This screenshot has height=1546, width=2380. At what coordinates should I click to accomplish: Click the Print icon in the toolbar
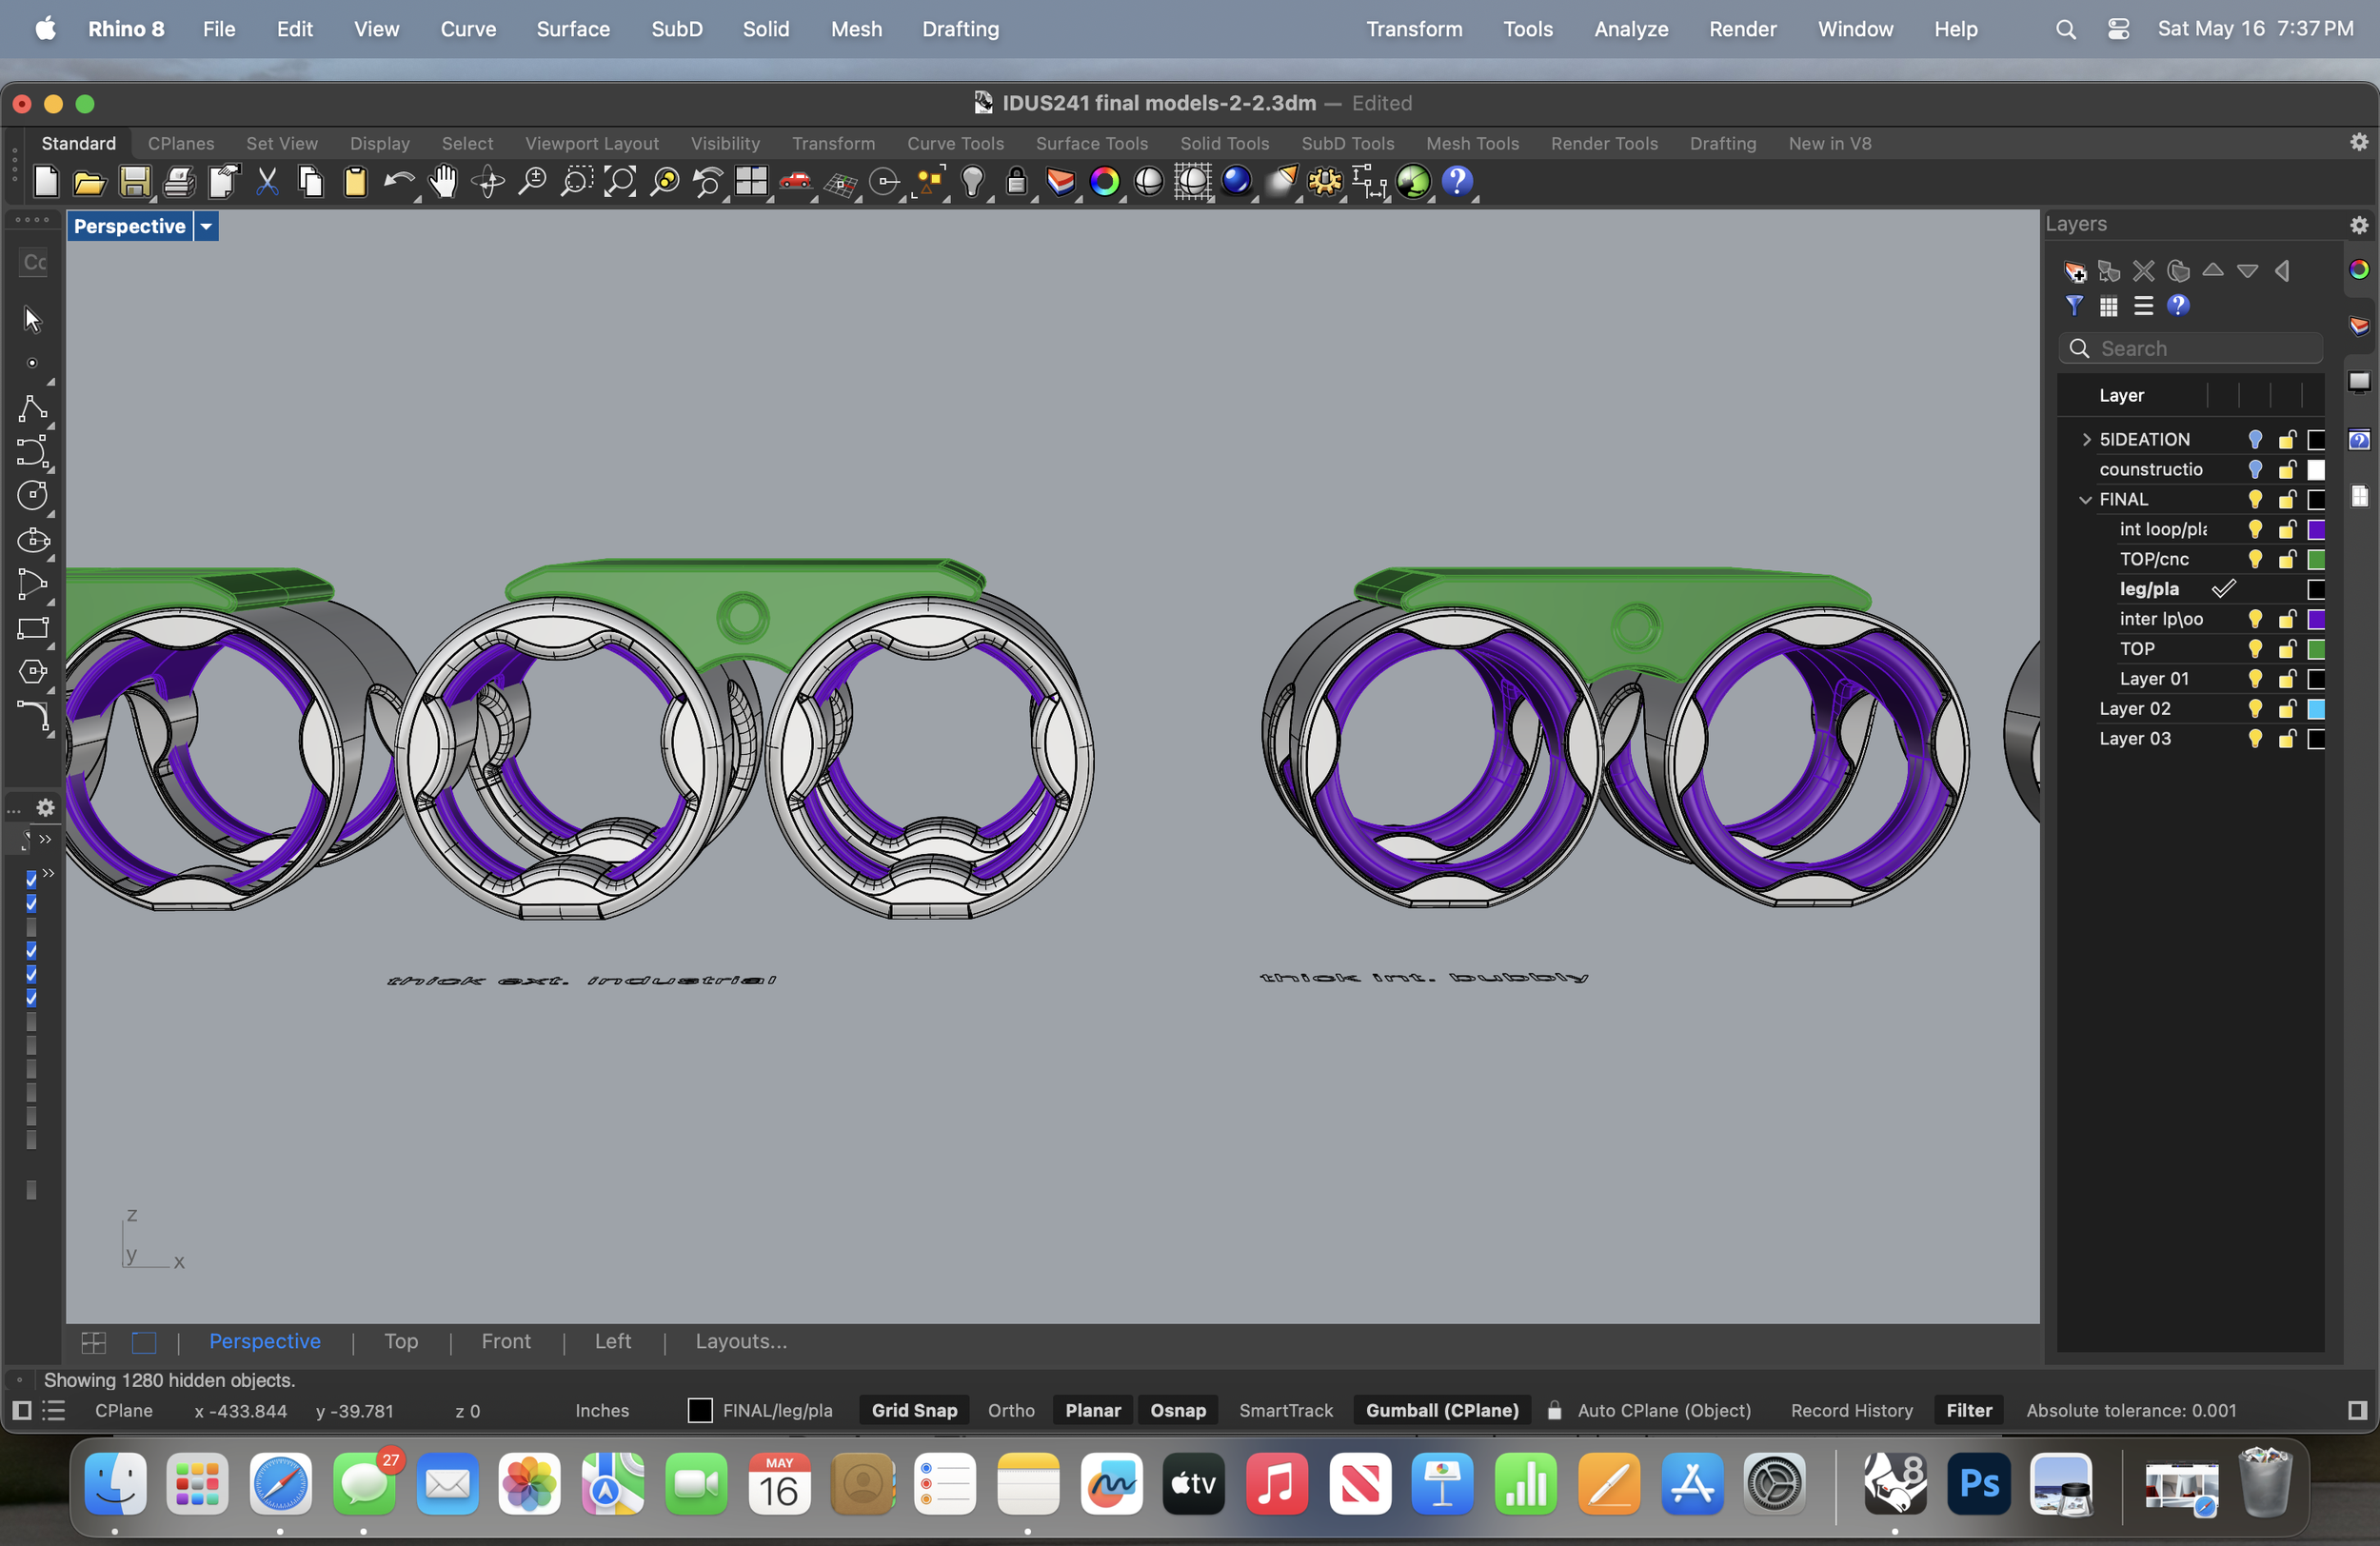point(178,182)
